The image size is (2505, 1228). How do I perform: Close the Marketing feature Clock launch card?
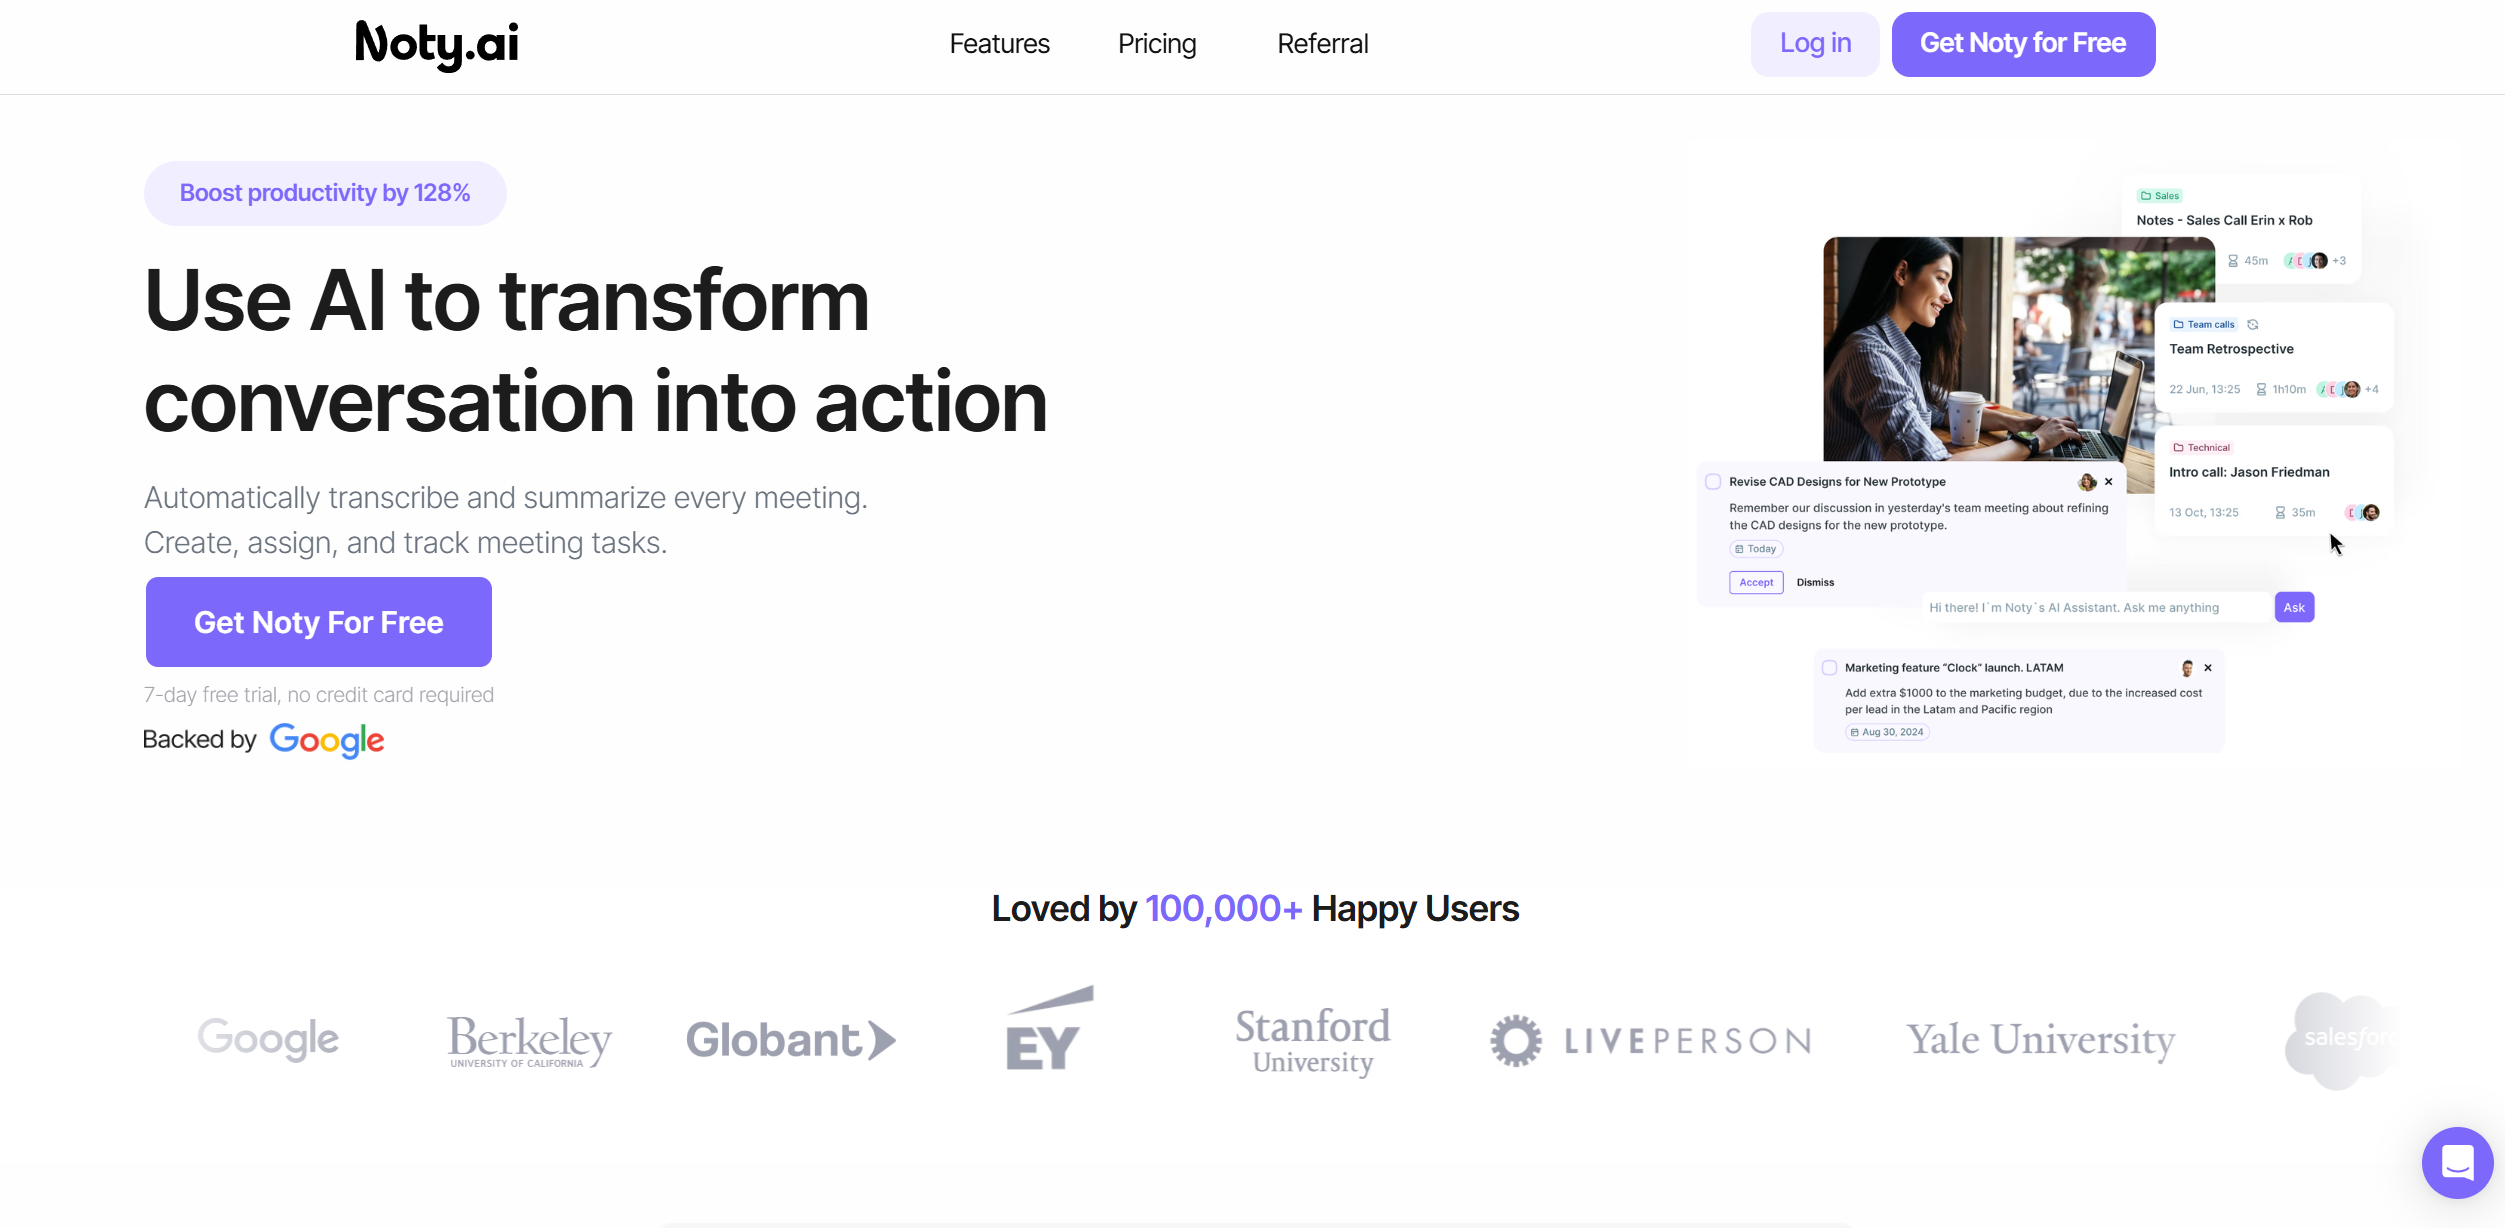[2208, 668]
